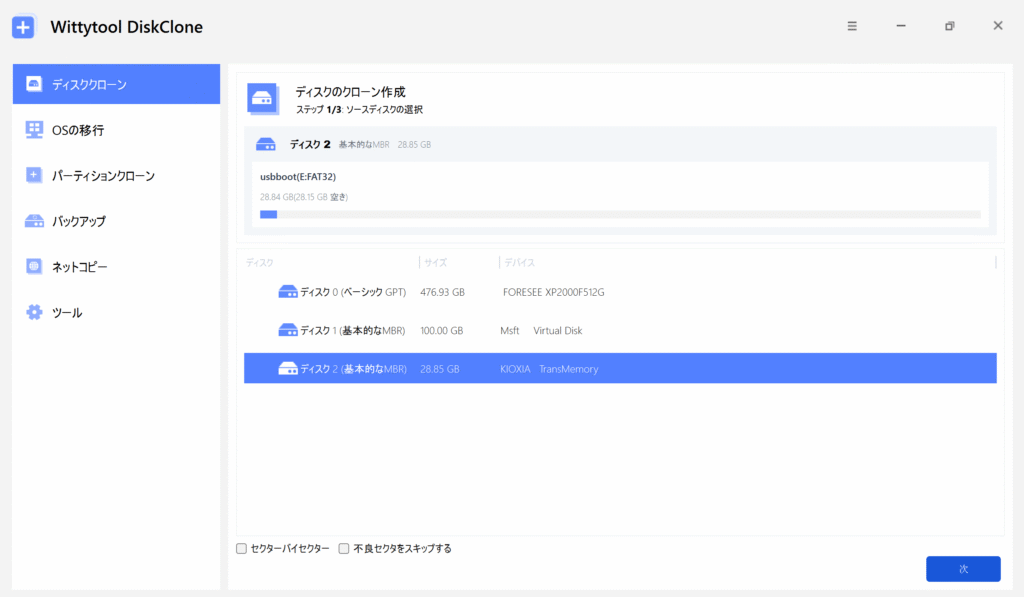The width and height of the screenshot is (1024, 597).
Task: Click the FORESEE XP2000F512G device name
Action: coord(553,292)
